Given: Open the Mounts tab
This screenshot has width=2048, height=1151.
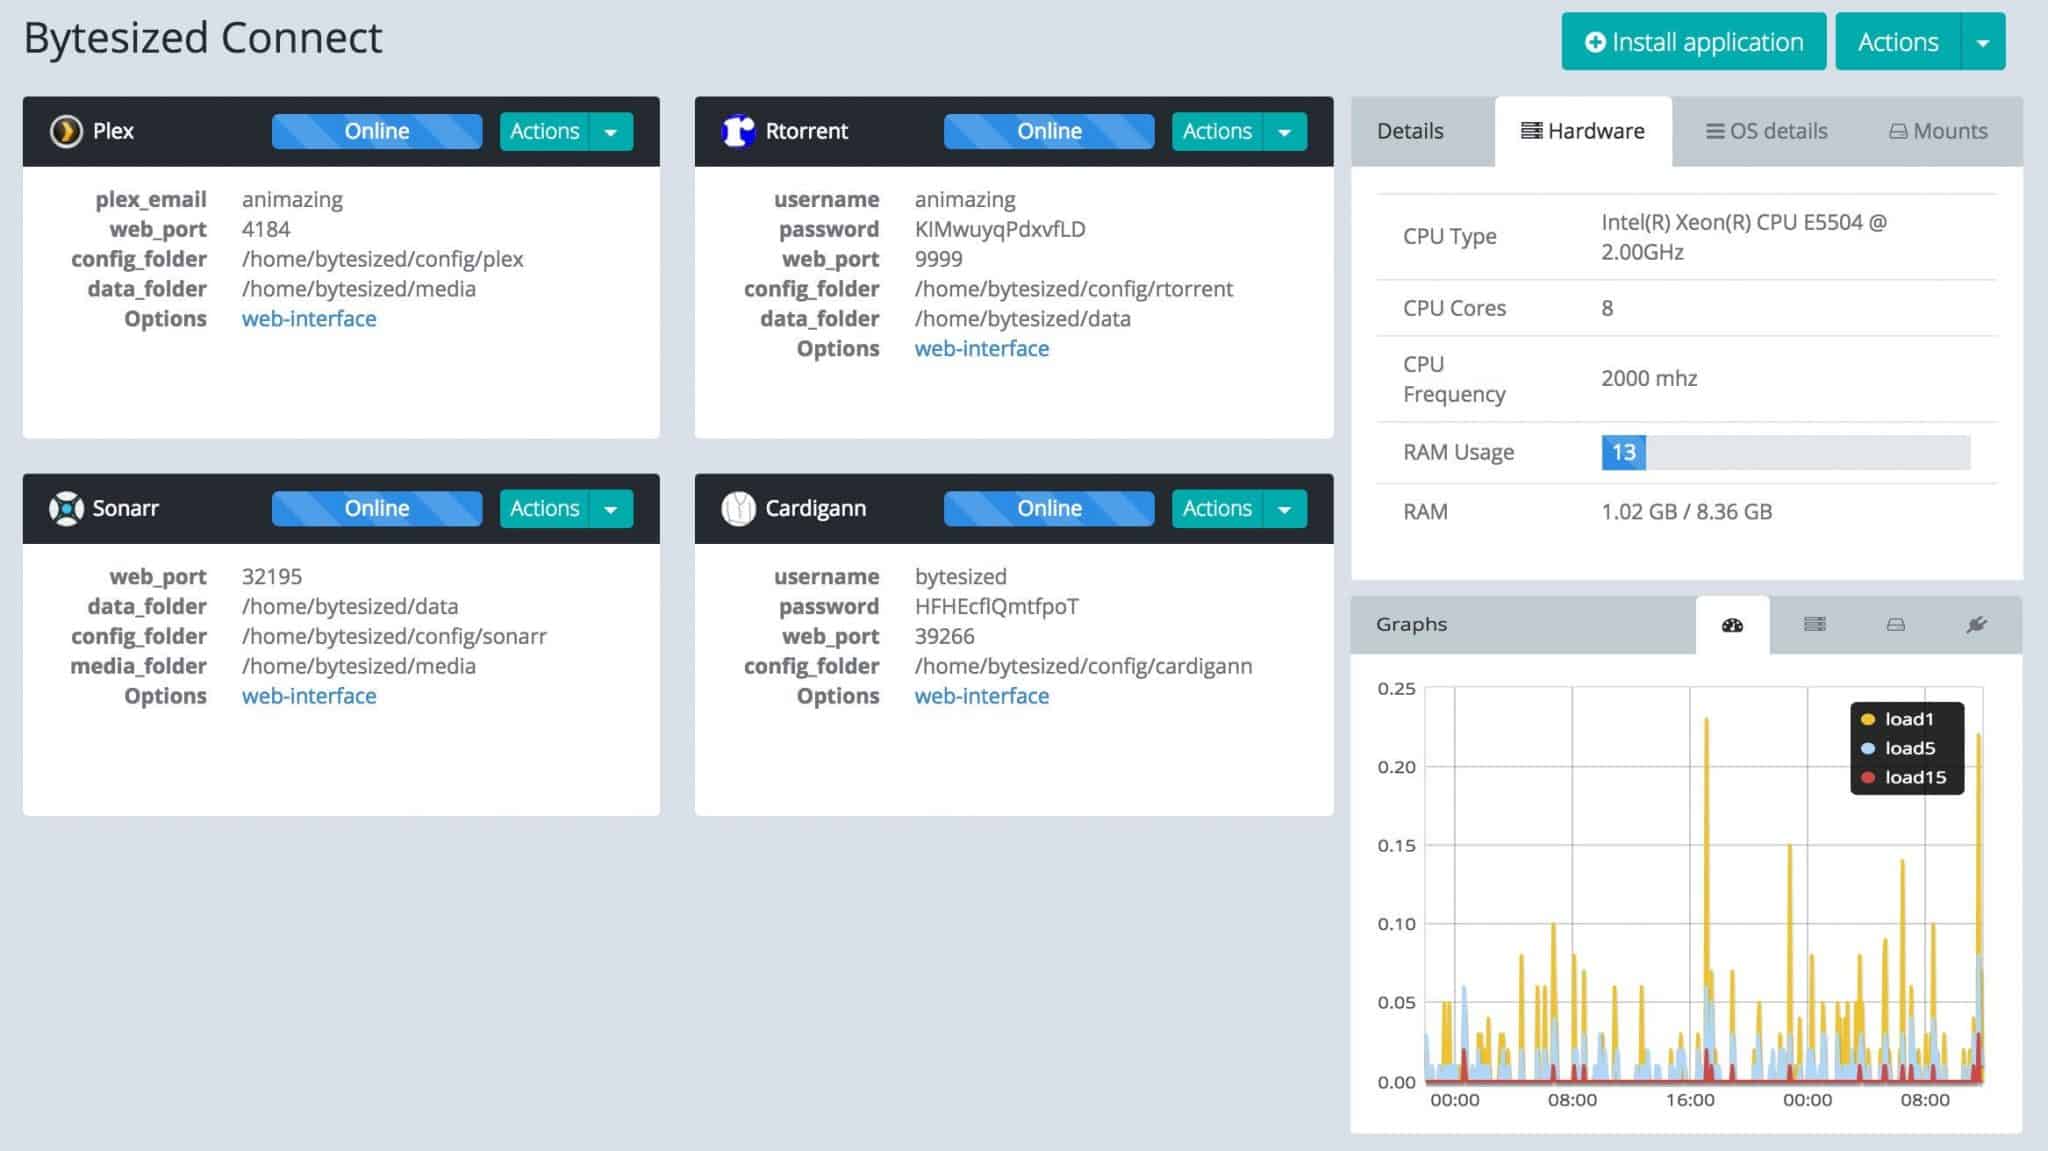Looking at the screenshot, I should tap(1936, 130).
